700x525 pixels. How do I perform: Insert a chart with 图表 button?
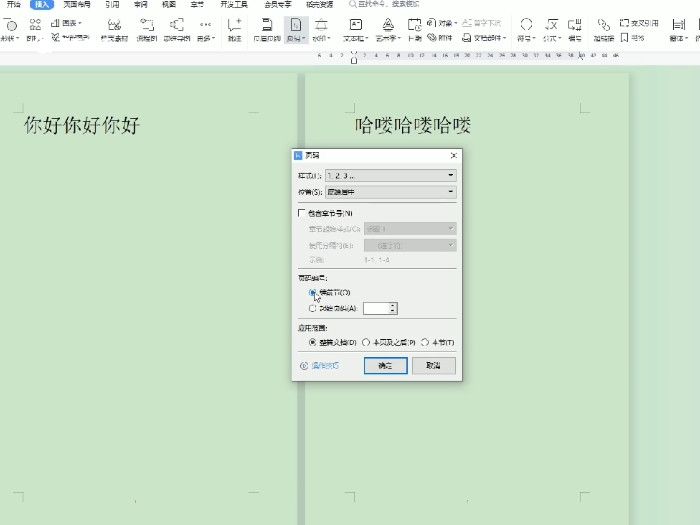pos(66,23)
